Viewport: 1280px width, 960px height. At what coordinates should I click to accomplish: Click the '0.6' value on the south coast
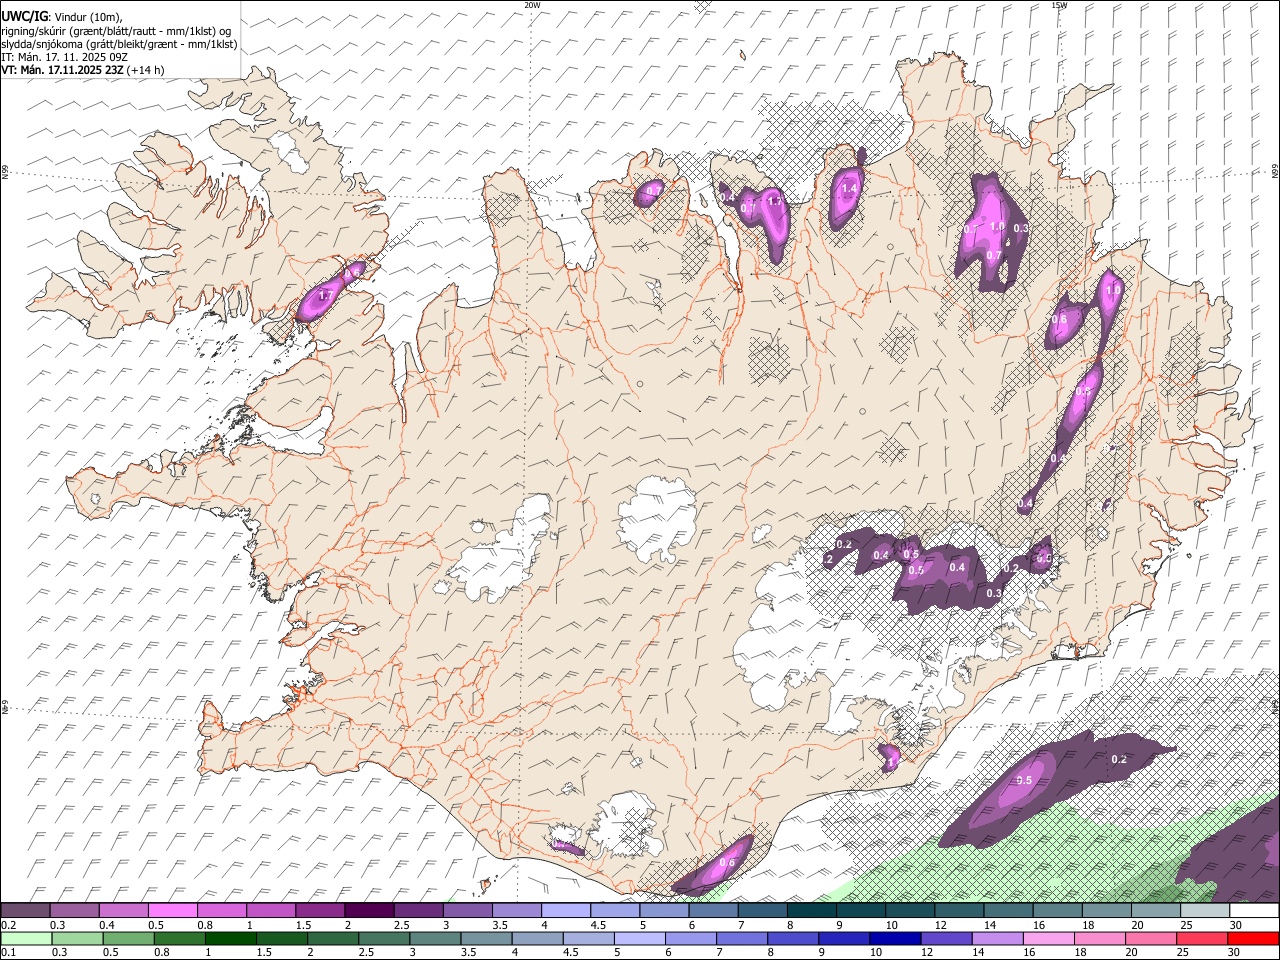tap(727, 863)
